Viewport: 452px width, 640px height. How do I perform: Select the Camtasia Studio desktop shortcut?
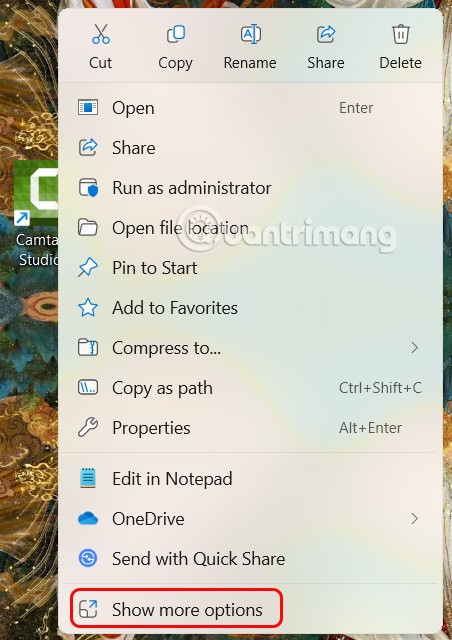pos(36,212)
